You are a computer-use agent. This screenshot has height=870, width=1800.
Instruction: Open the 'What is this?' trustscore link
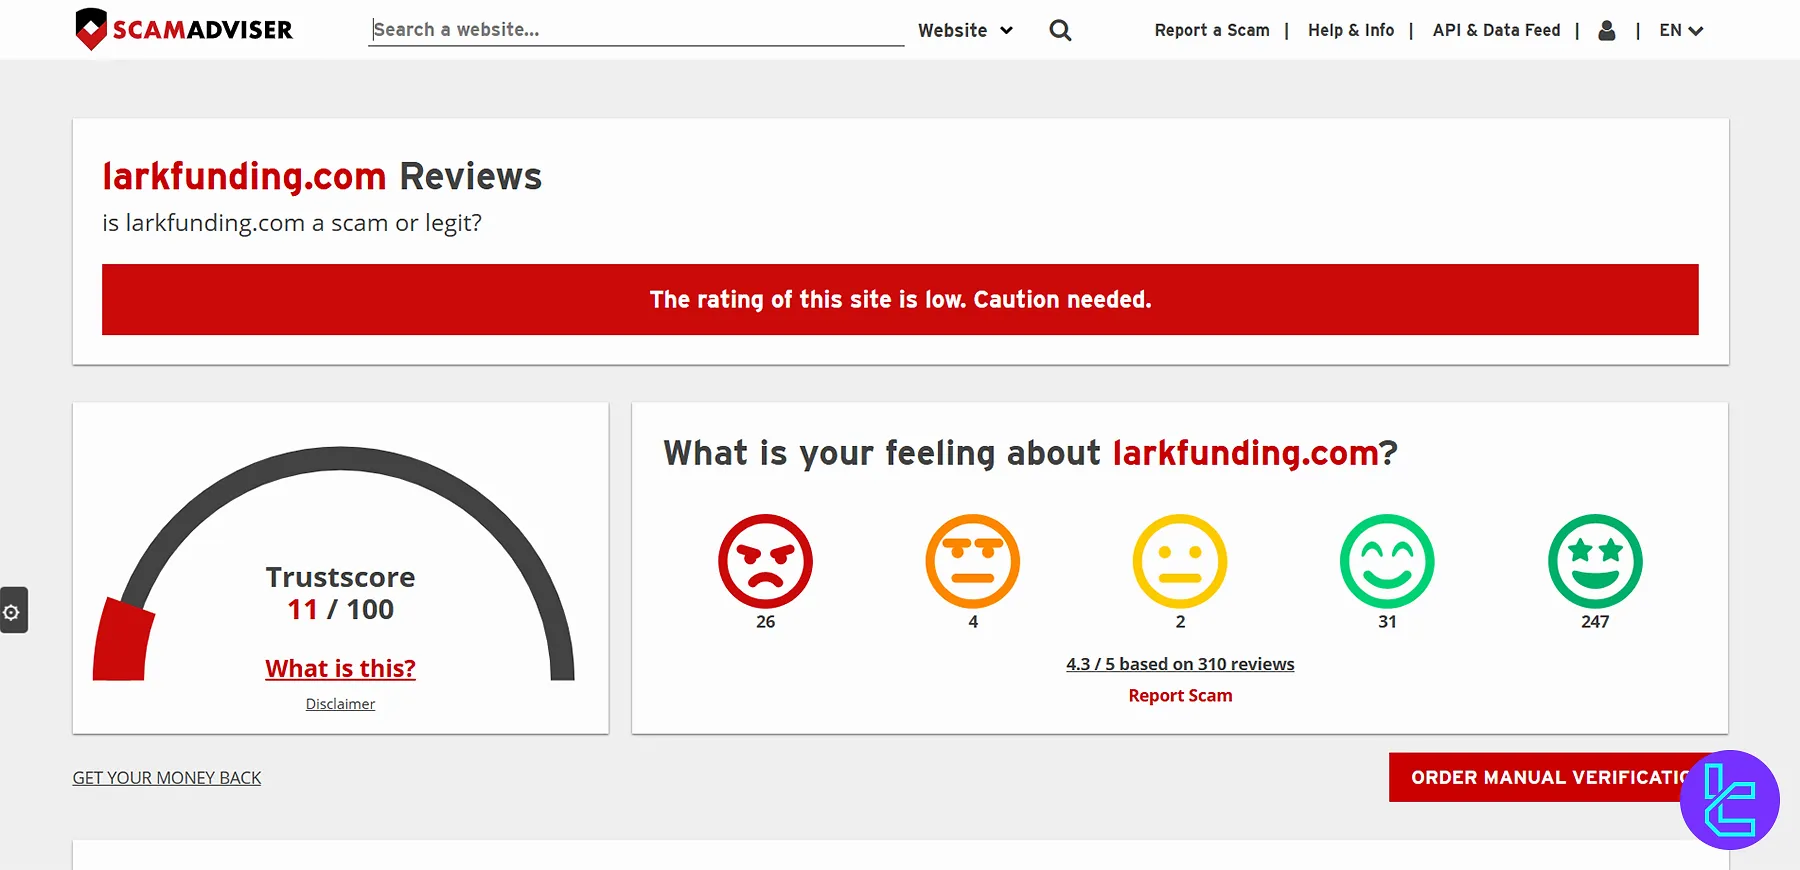tap(340, 668)
